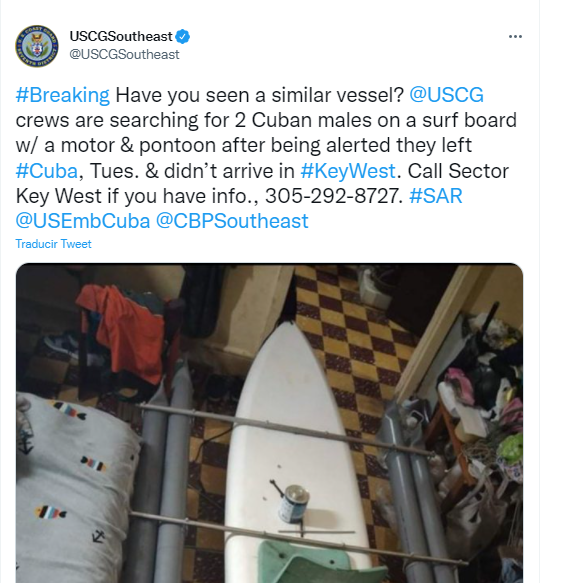
Task: Visit the @USEmbCuba mention
Action: (x=83, y=221)
